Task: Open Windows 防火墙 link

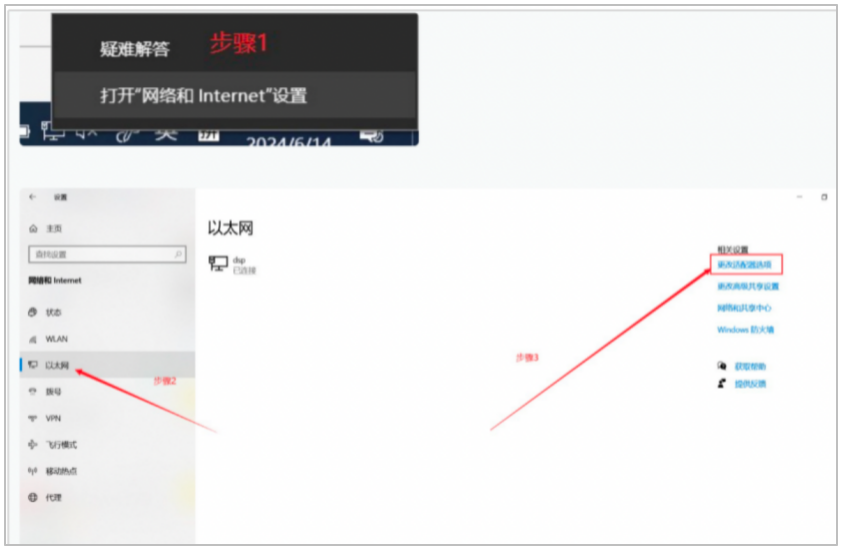Action: 745,329
